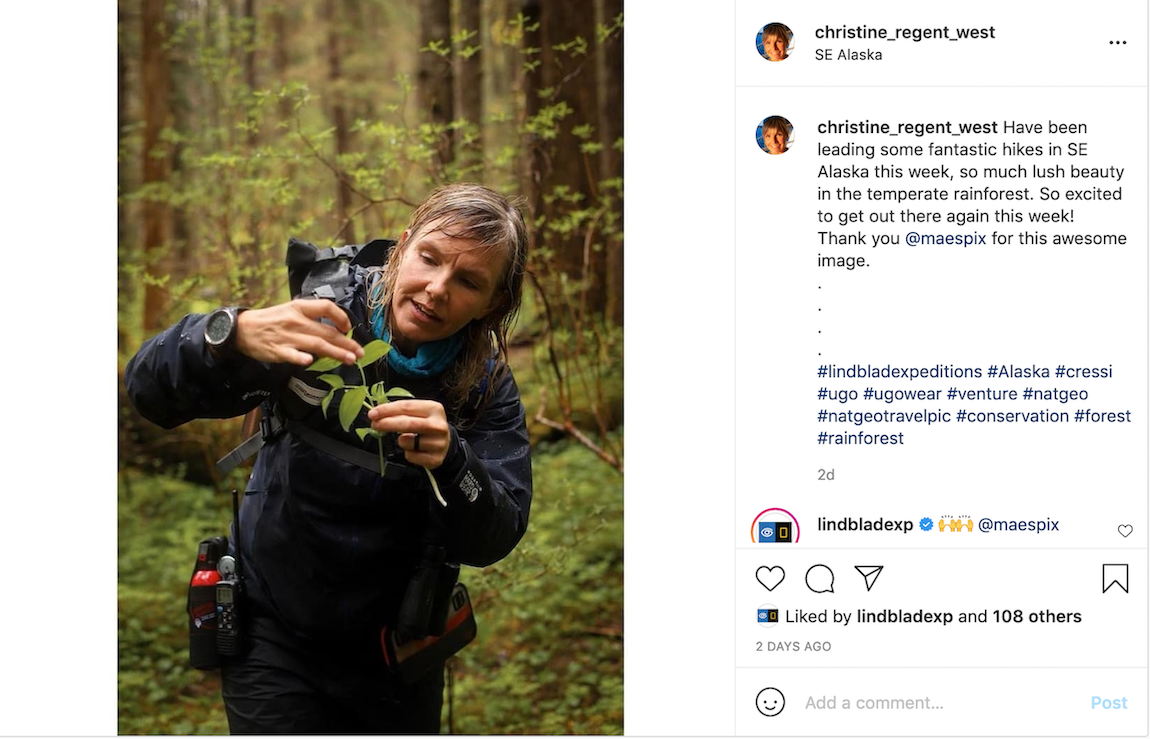Open header profile picture of christine_regent_west
The width and height of the screenshot is (1150, 739).
point(775,43)
